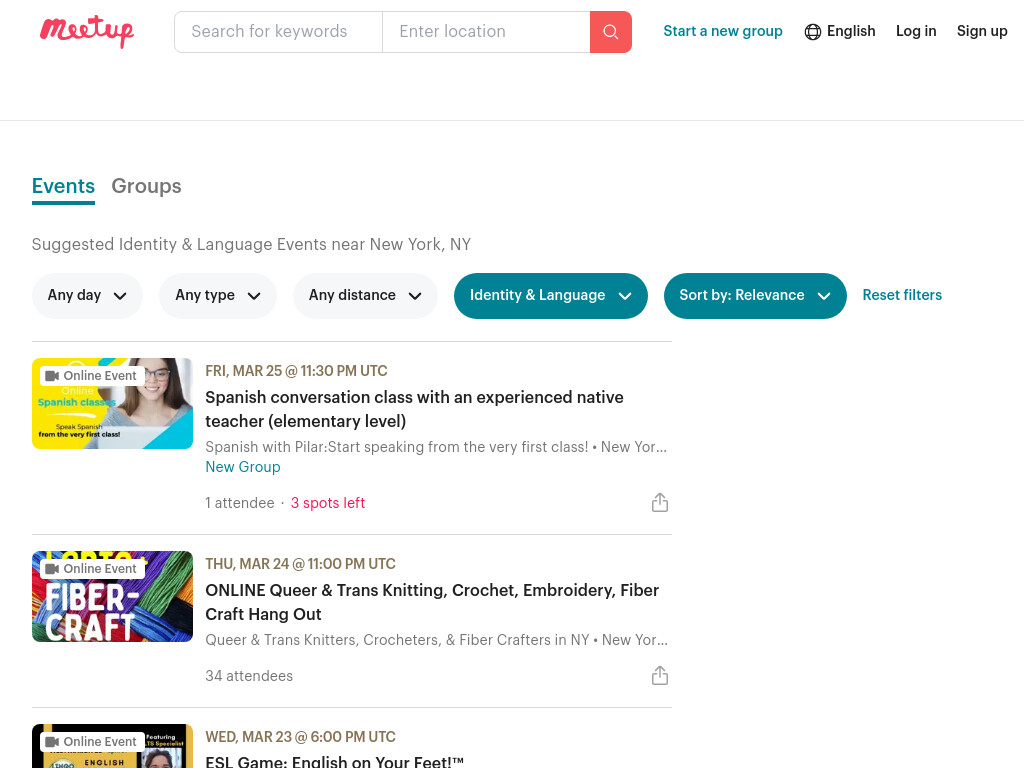This screenshot has width=1024, height=768.
Task: Click Online Event badge on ESL Game thumbnail
Action: [91, 742]
